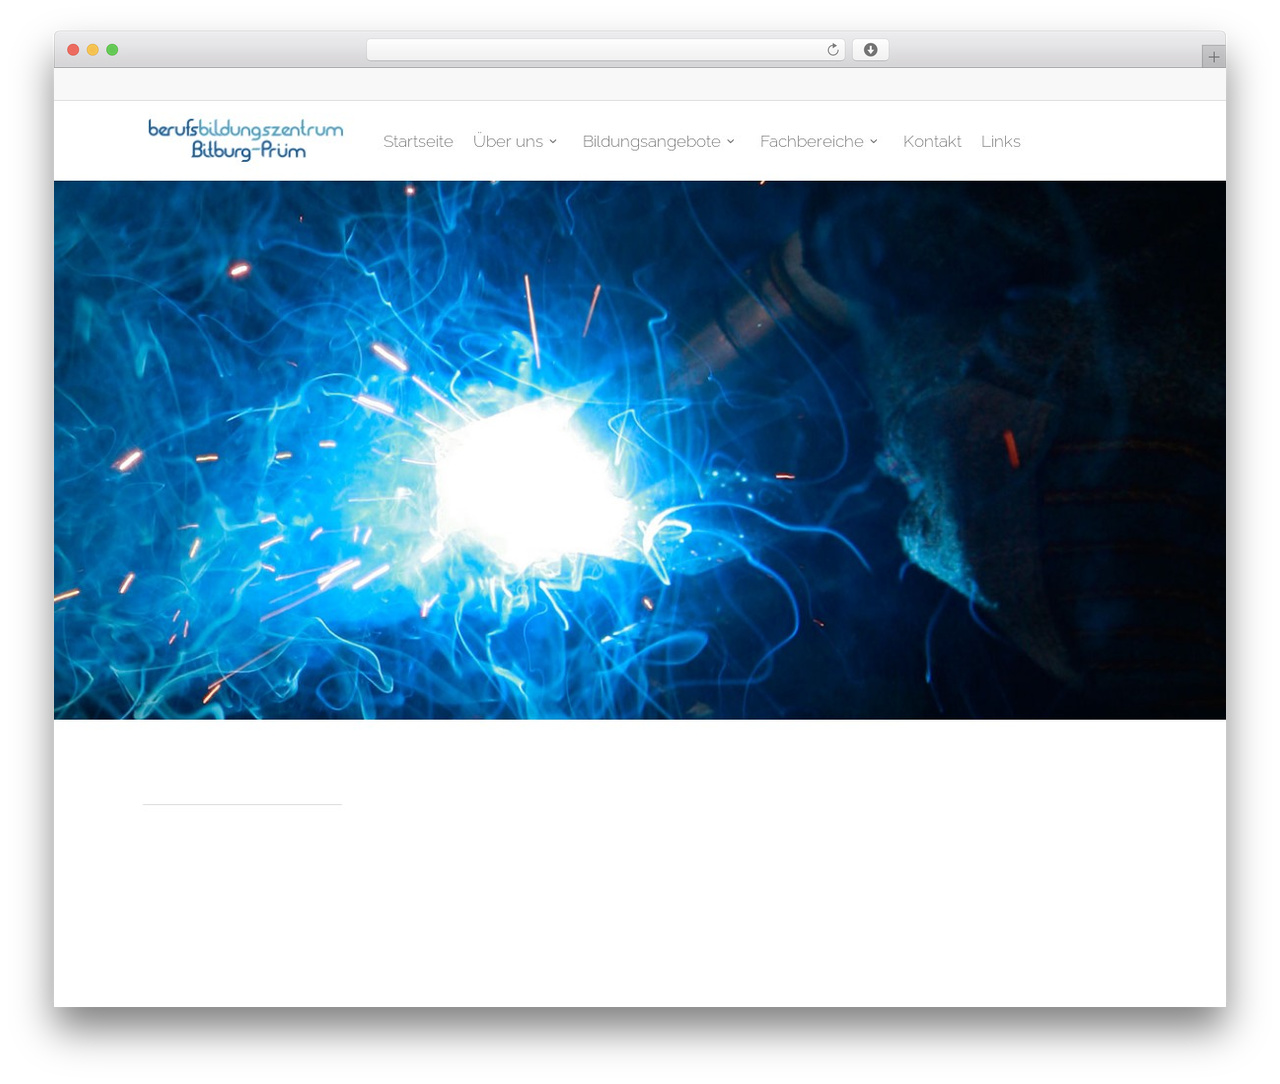Viewport: 1280px width, 1084px height.
Task: Add a new browser tab
Action: pyautogui.click(x=1213, y=57)
